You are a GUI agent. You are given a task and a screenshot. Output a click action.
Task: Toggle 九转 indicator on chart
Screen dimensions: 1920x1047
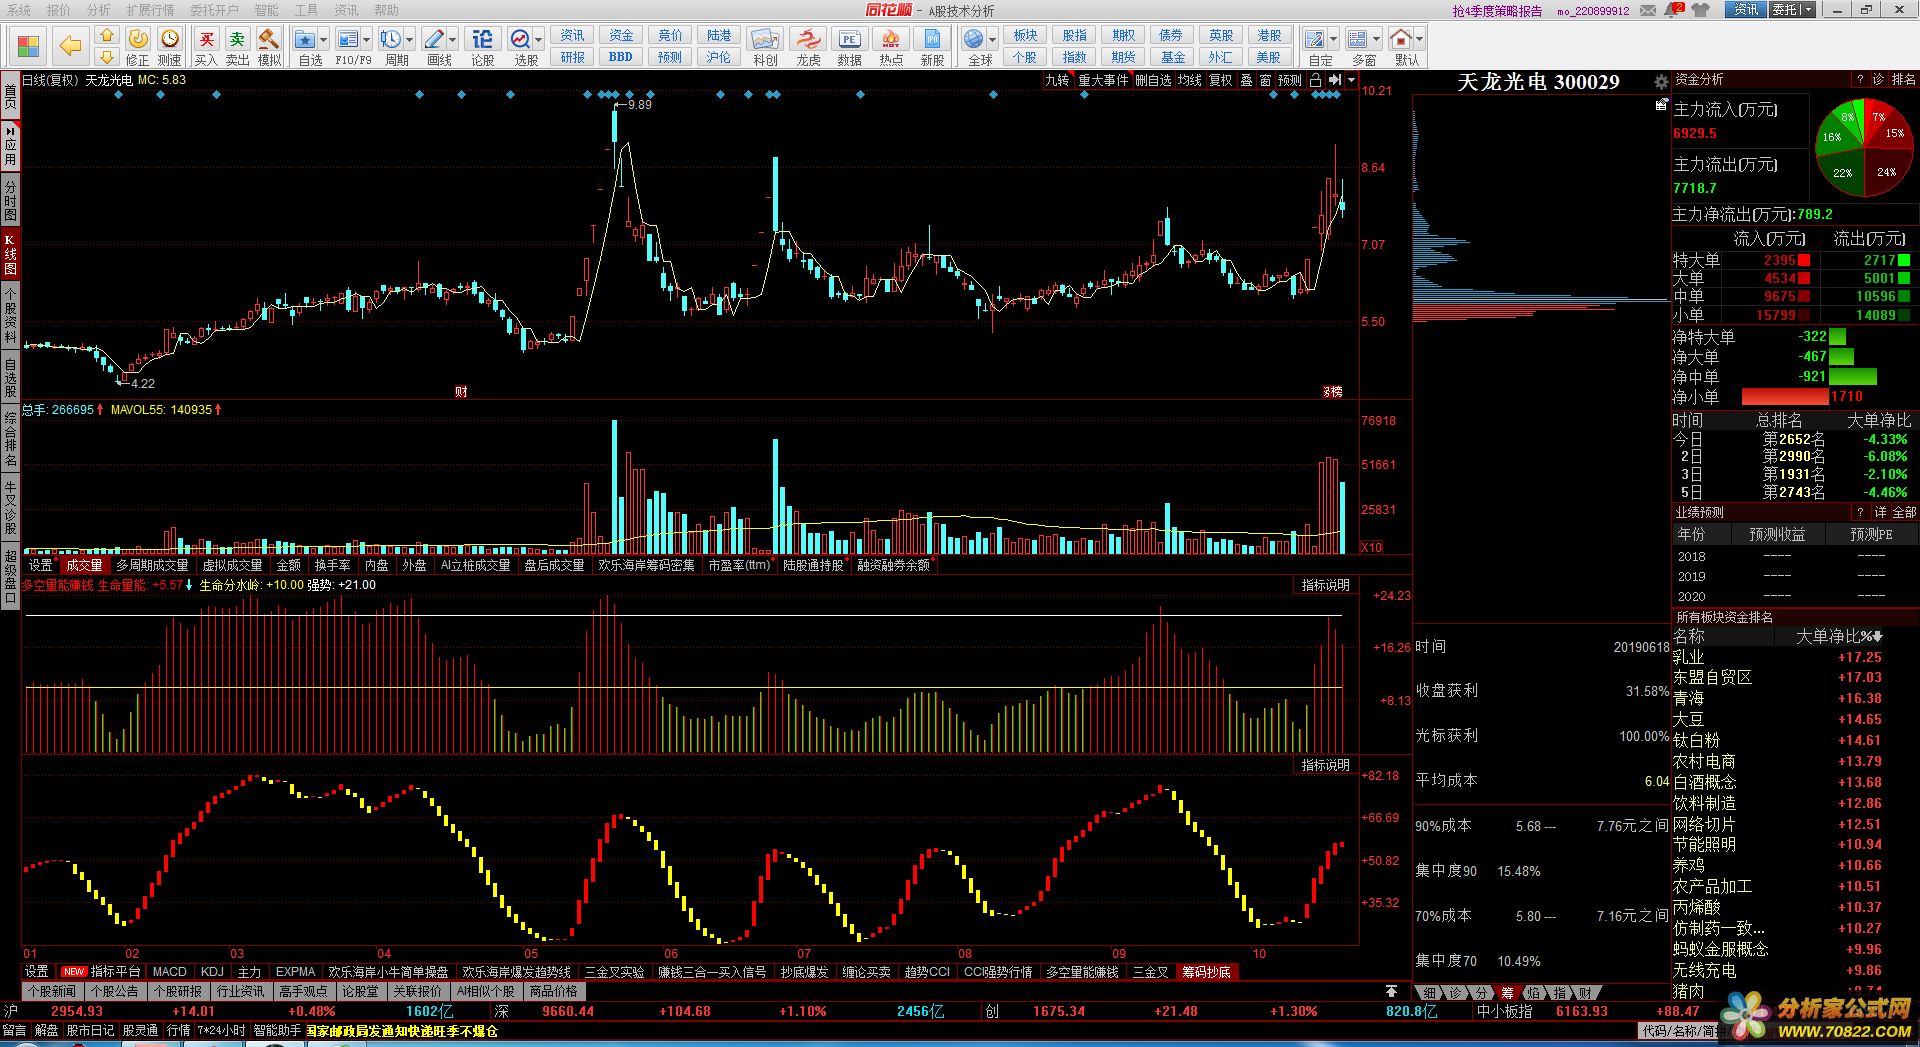[1057, 80]
